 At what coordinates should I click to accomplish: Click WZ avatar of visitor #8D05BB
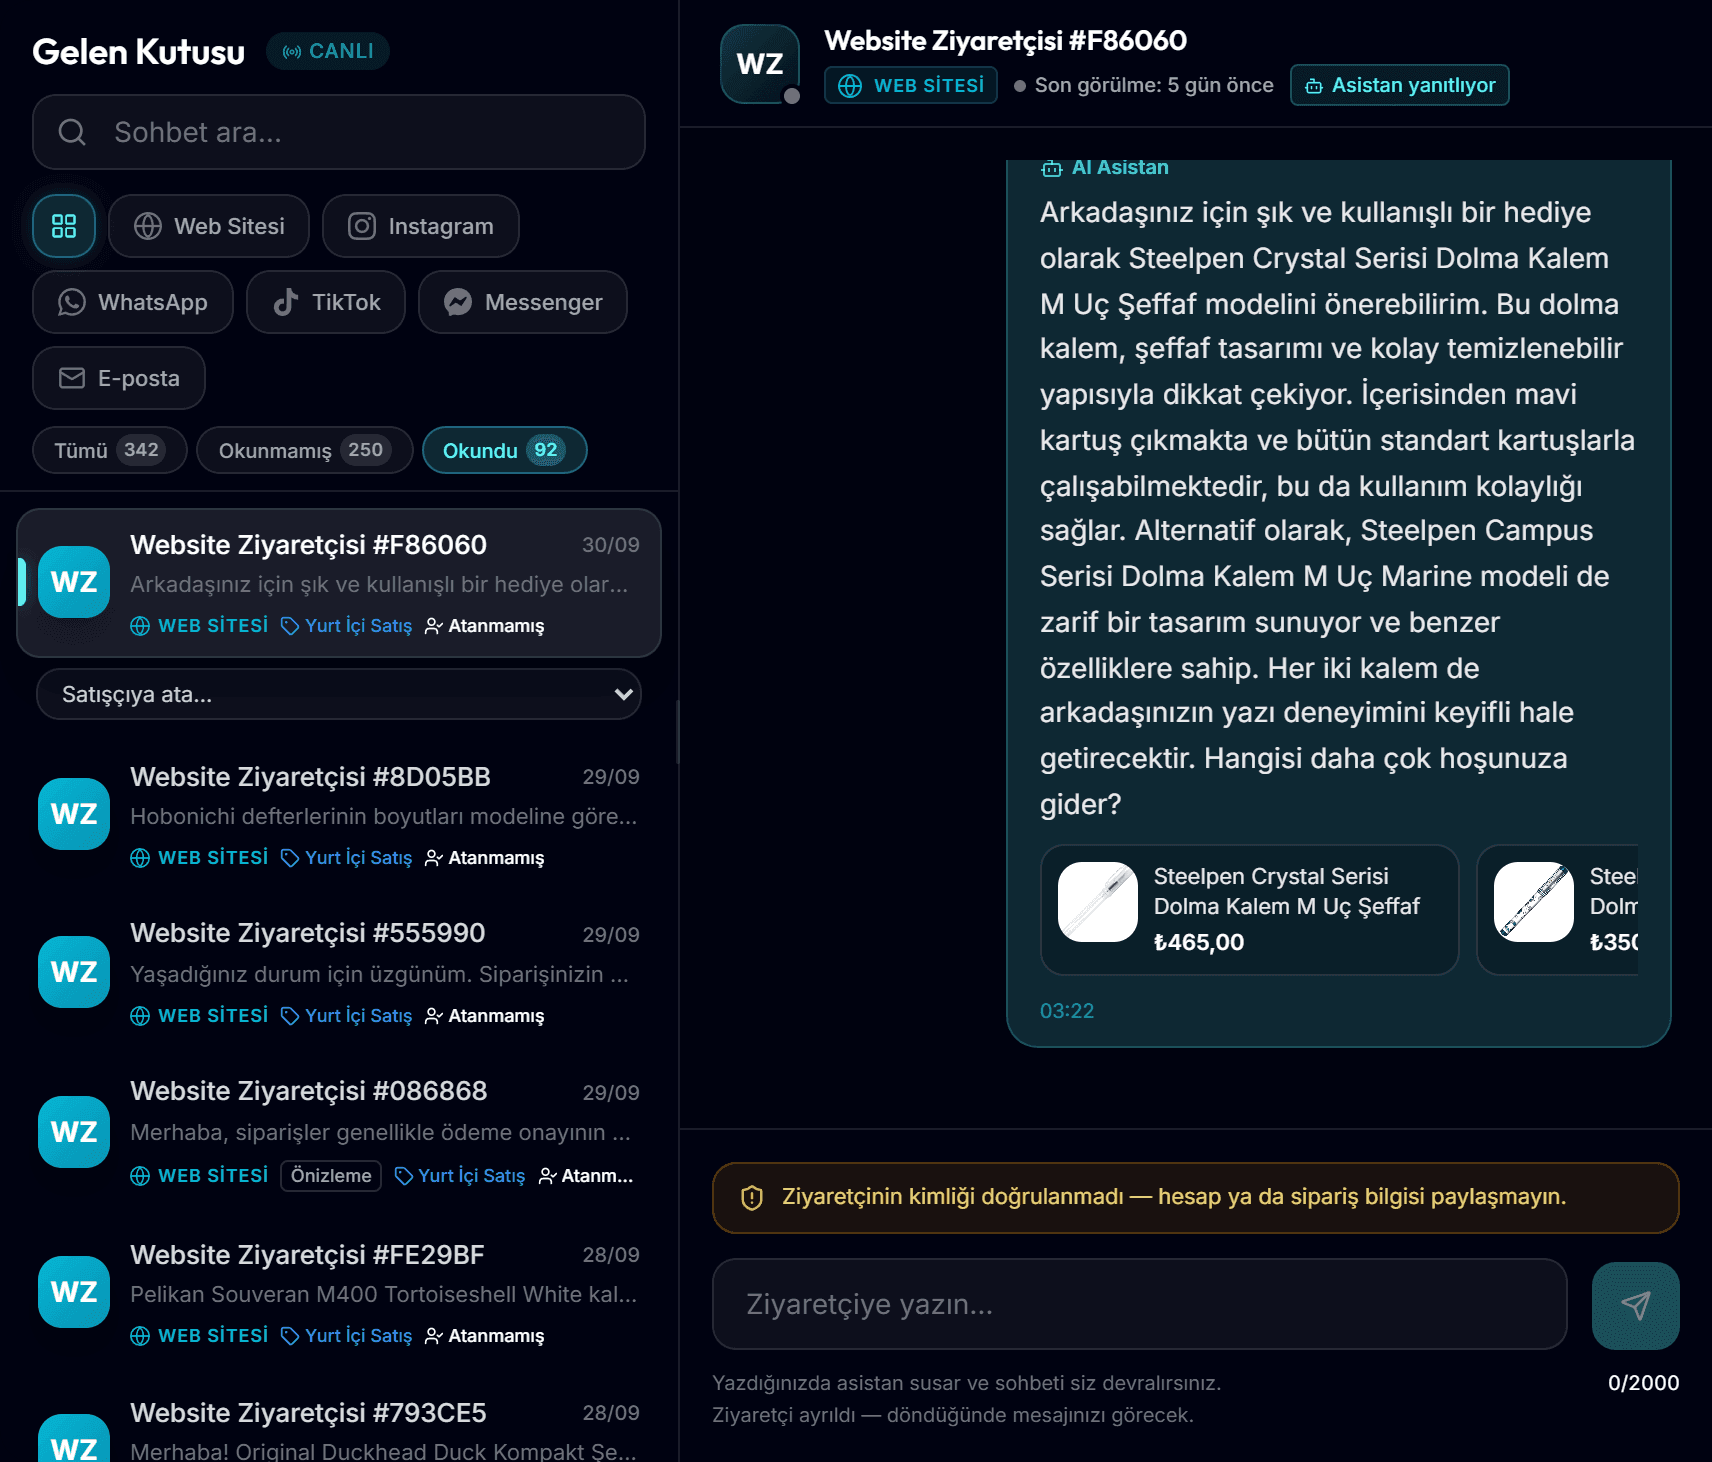click(x=74, y=814)
